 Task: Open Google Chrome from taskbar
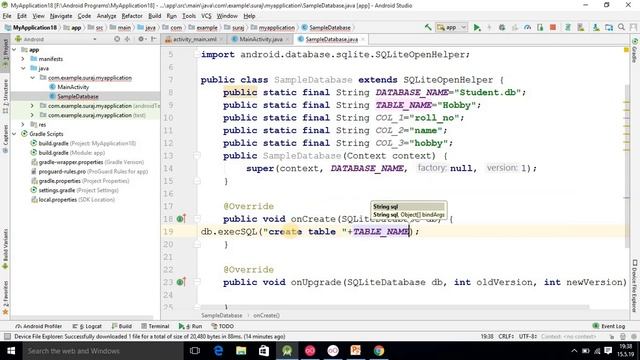coord(379,351)
